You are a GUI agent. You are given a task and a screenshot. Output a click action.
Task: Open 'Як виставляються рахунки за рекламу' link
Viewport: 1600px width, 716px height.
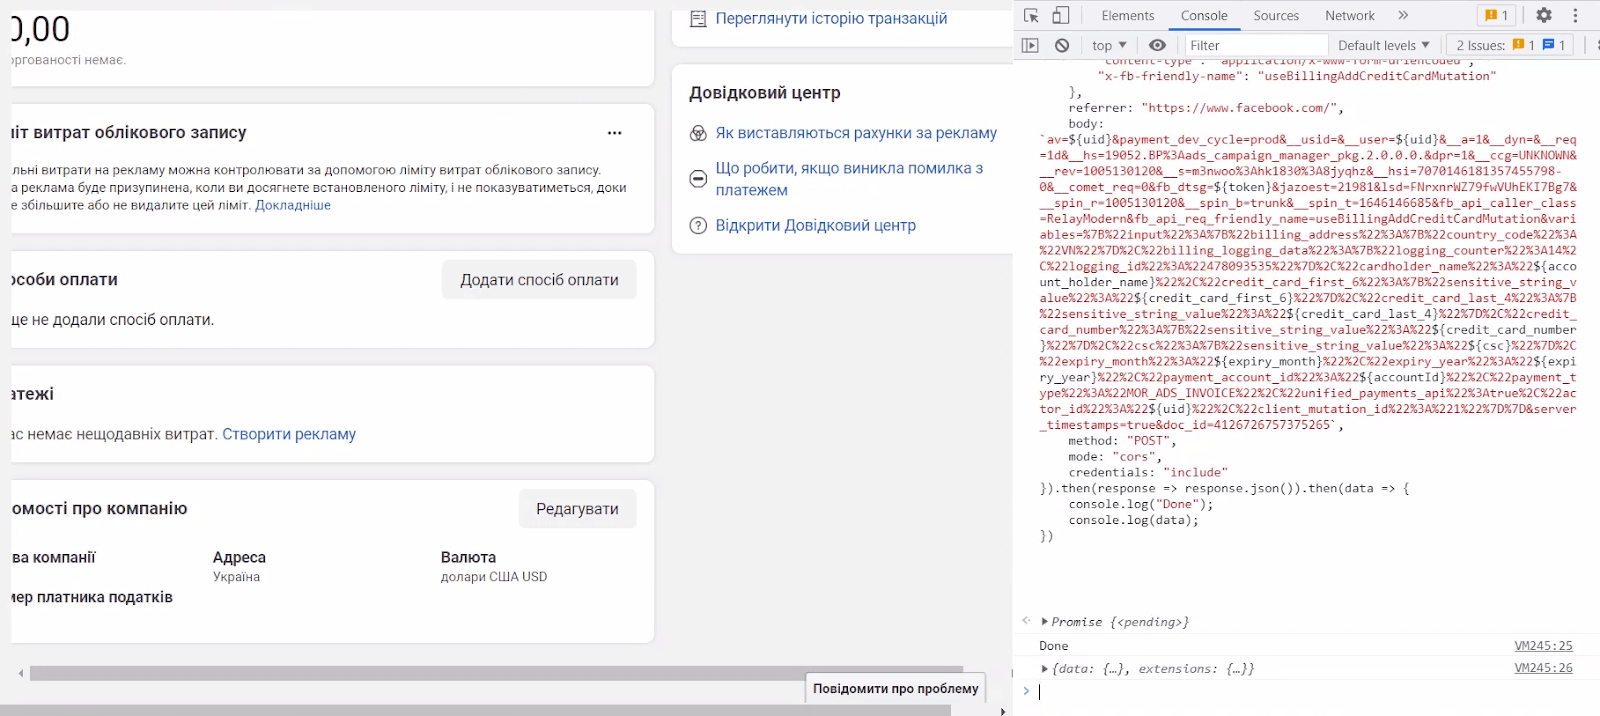tap(856, 133)
